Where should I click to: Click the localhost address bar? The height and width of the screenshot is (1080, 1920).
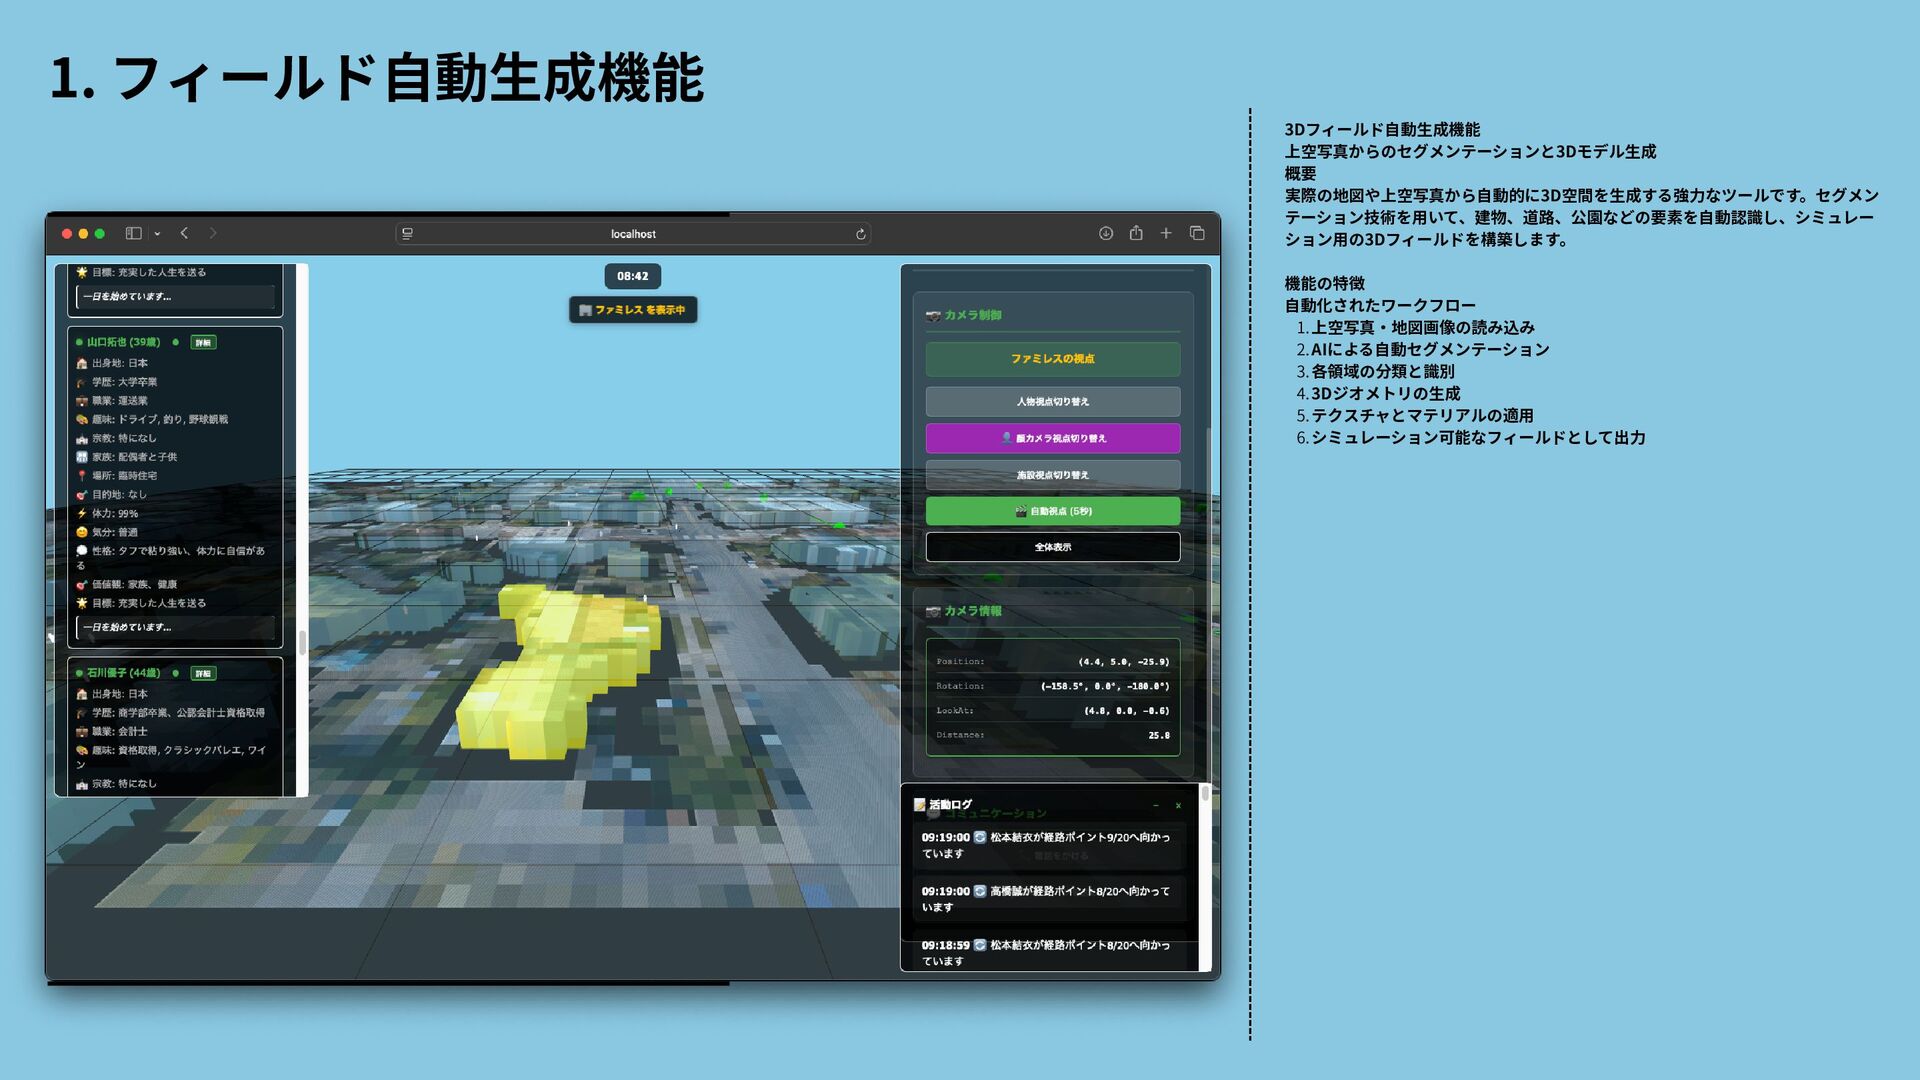(x=633, y=234)
